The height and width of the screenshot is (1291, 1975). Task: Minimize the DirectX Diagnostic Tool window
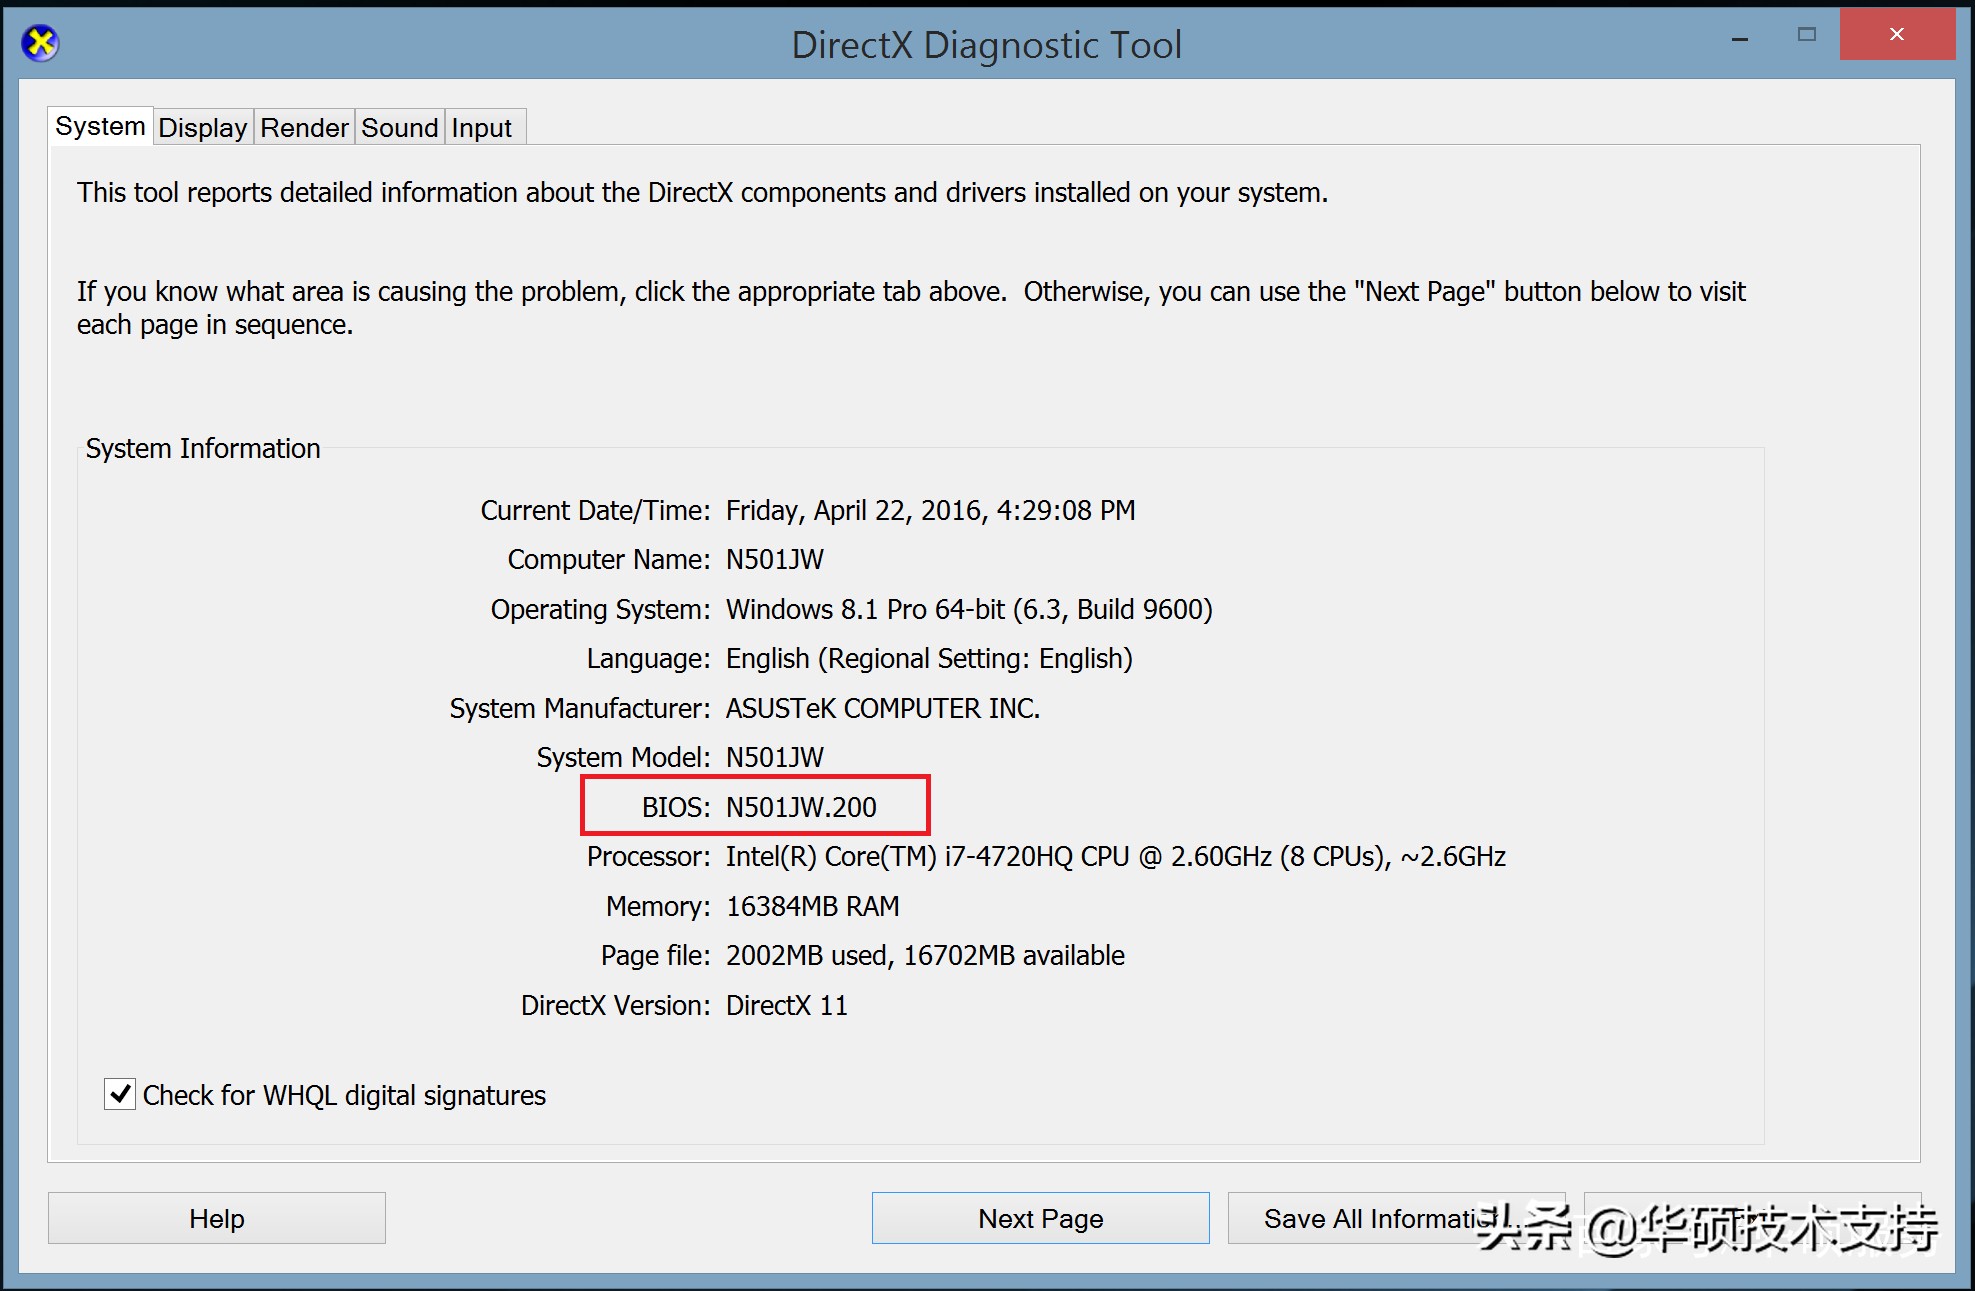coord(1740,38)
